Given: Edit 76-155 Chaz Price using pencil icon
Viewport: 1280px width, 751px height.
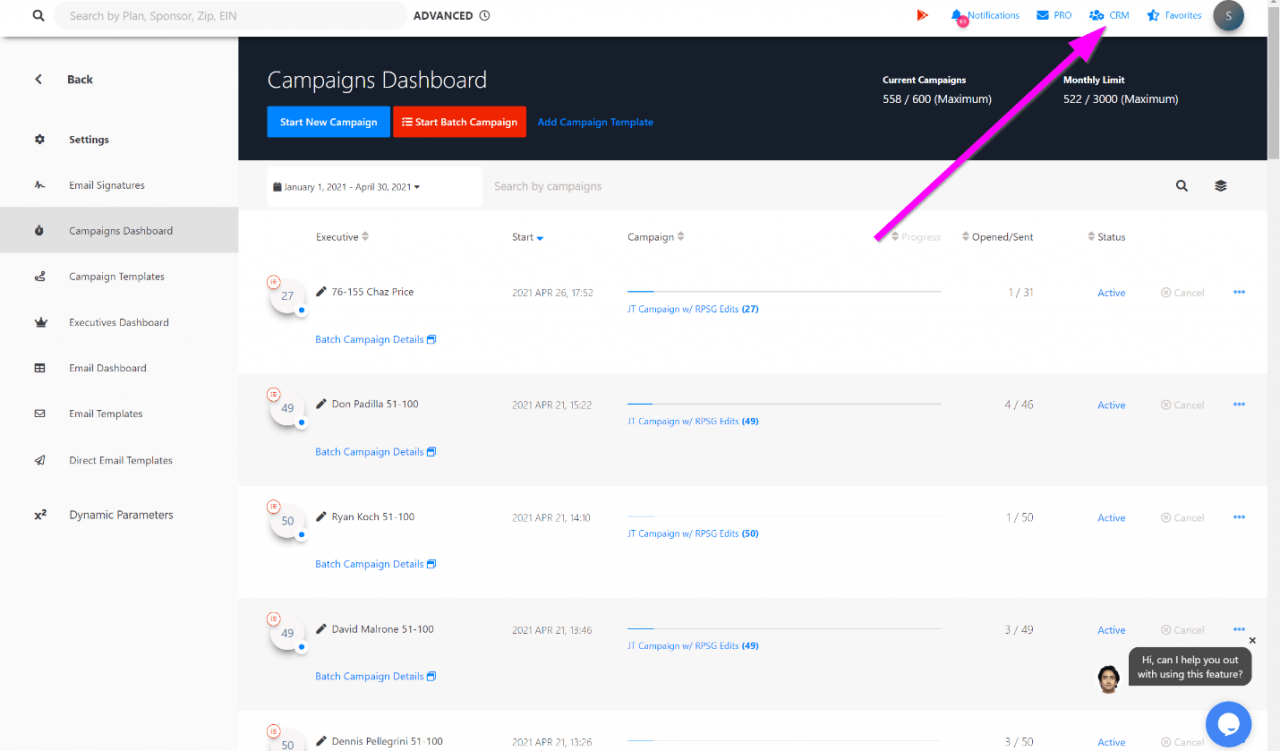Looking at the screenshot, I should coord(321,292).
